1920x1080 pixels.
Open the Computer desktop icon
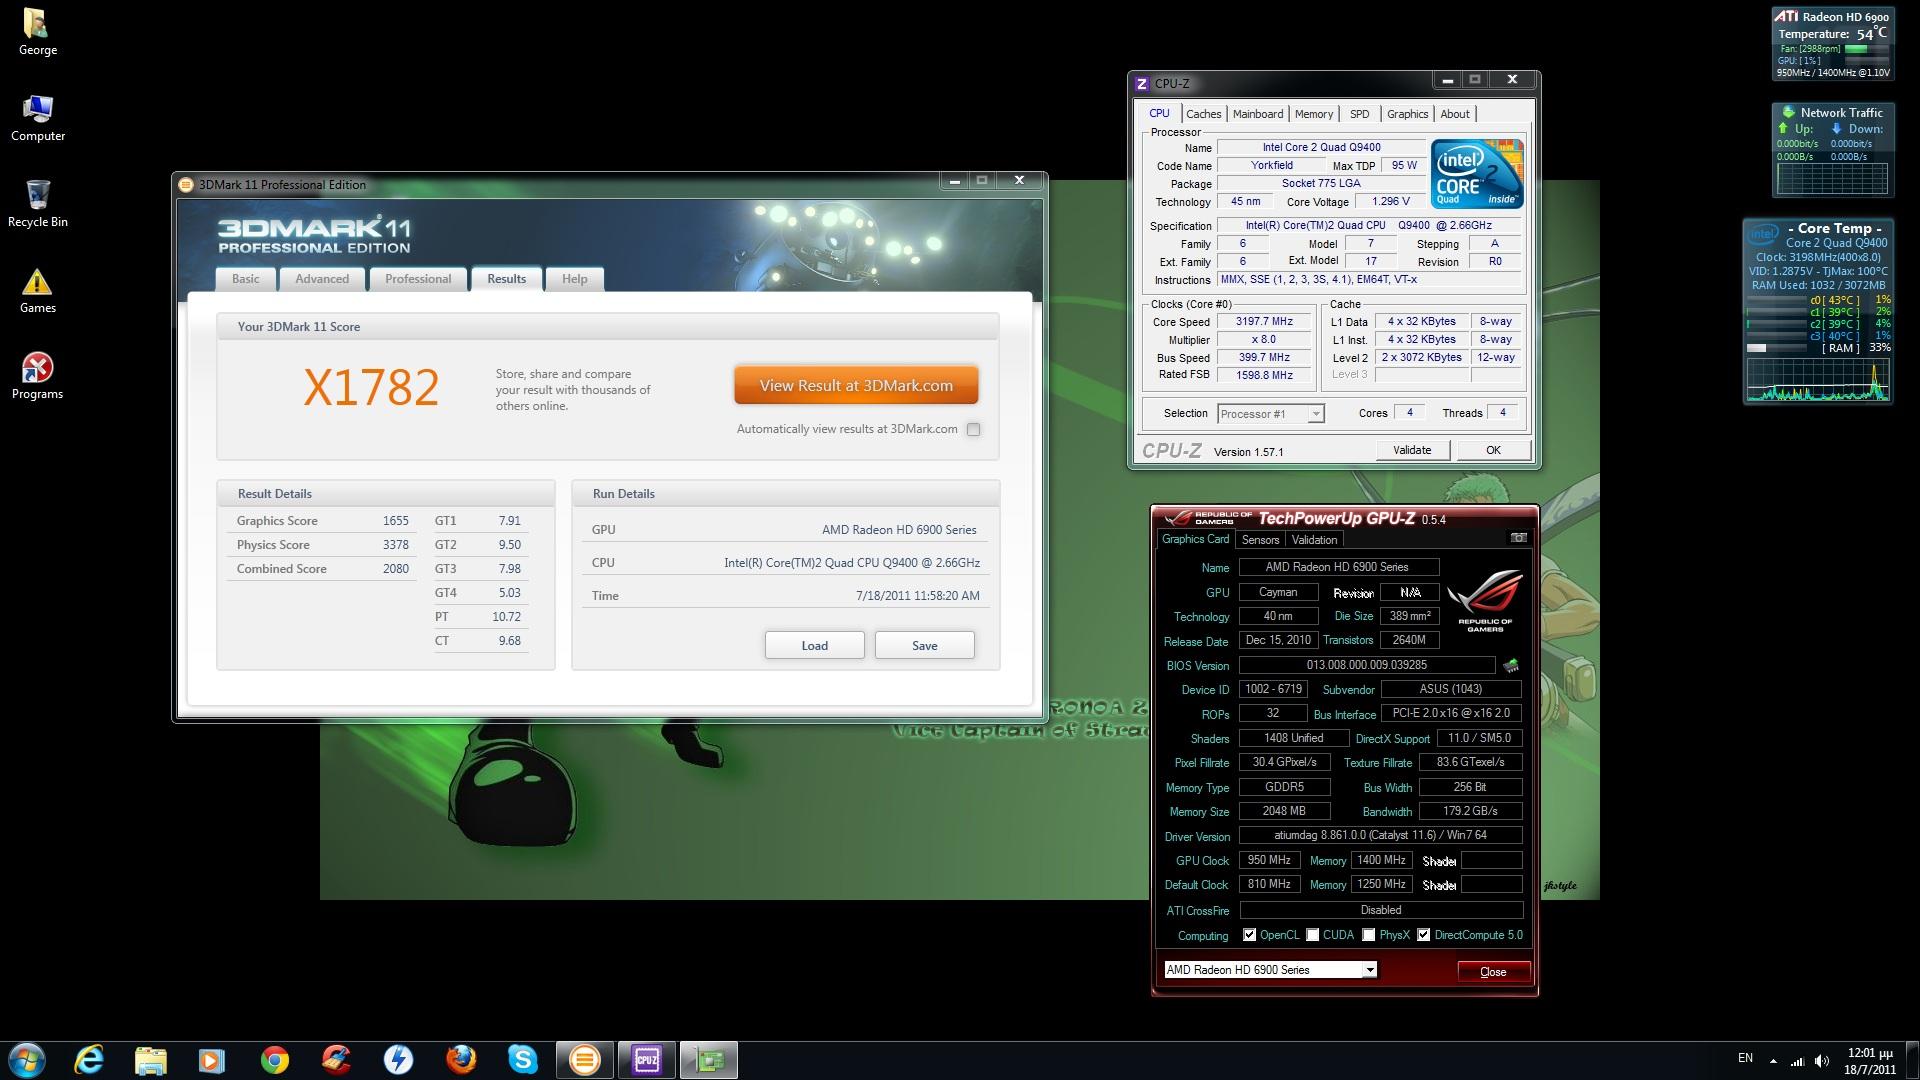38,119
